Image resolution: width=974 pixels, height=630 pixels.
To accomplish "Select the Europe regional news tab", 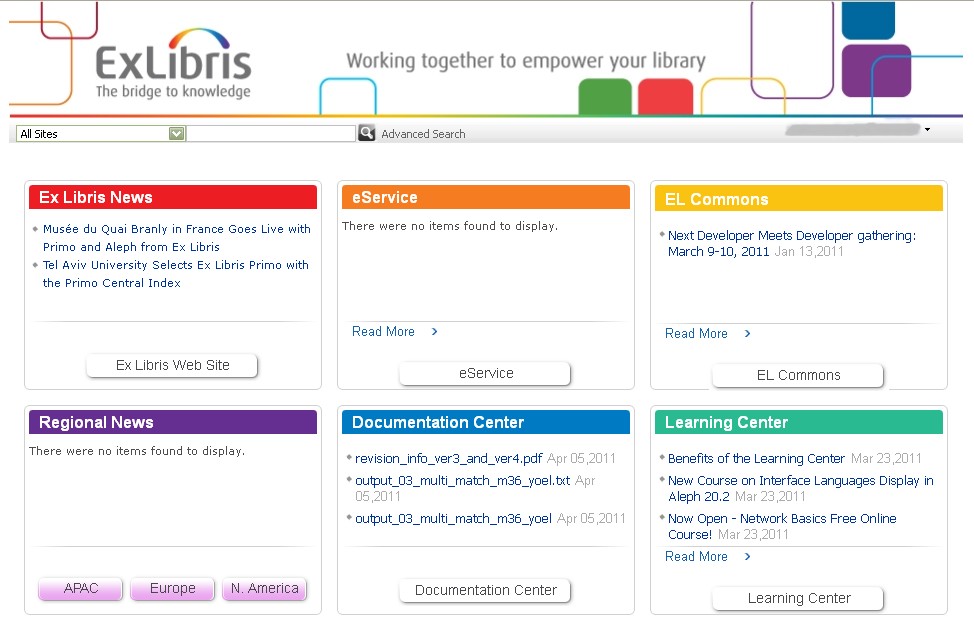I will tap(172, 589).
